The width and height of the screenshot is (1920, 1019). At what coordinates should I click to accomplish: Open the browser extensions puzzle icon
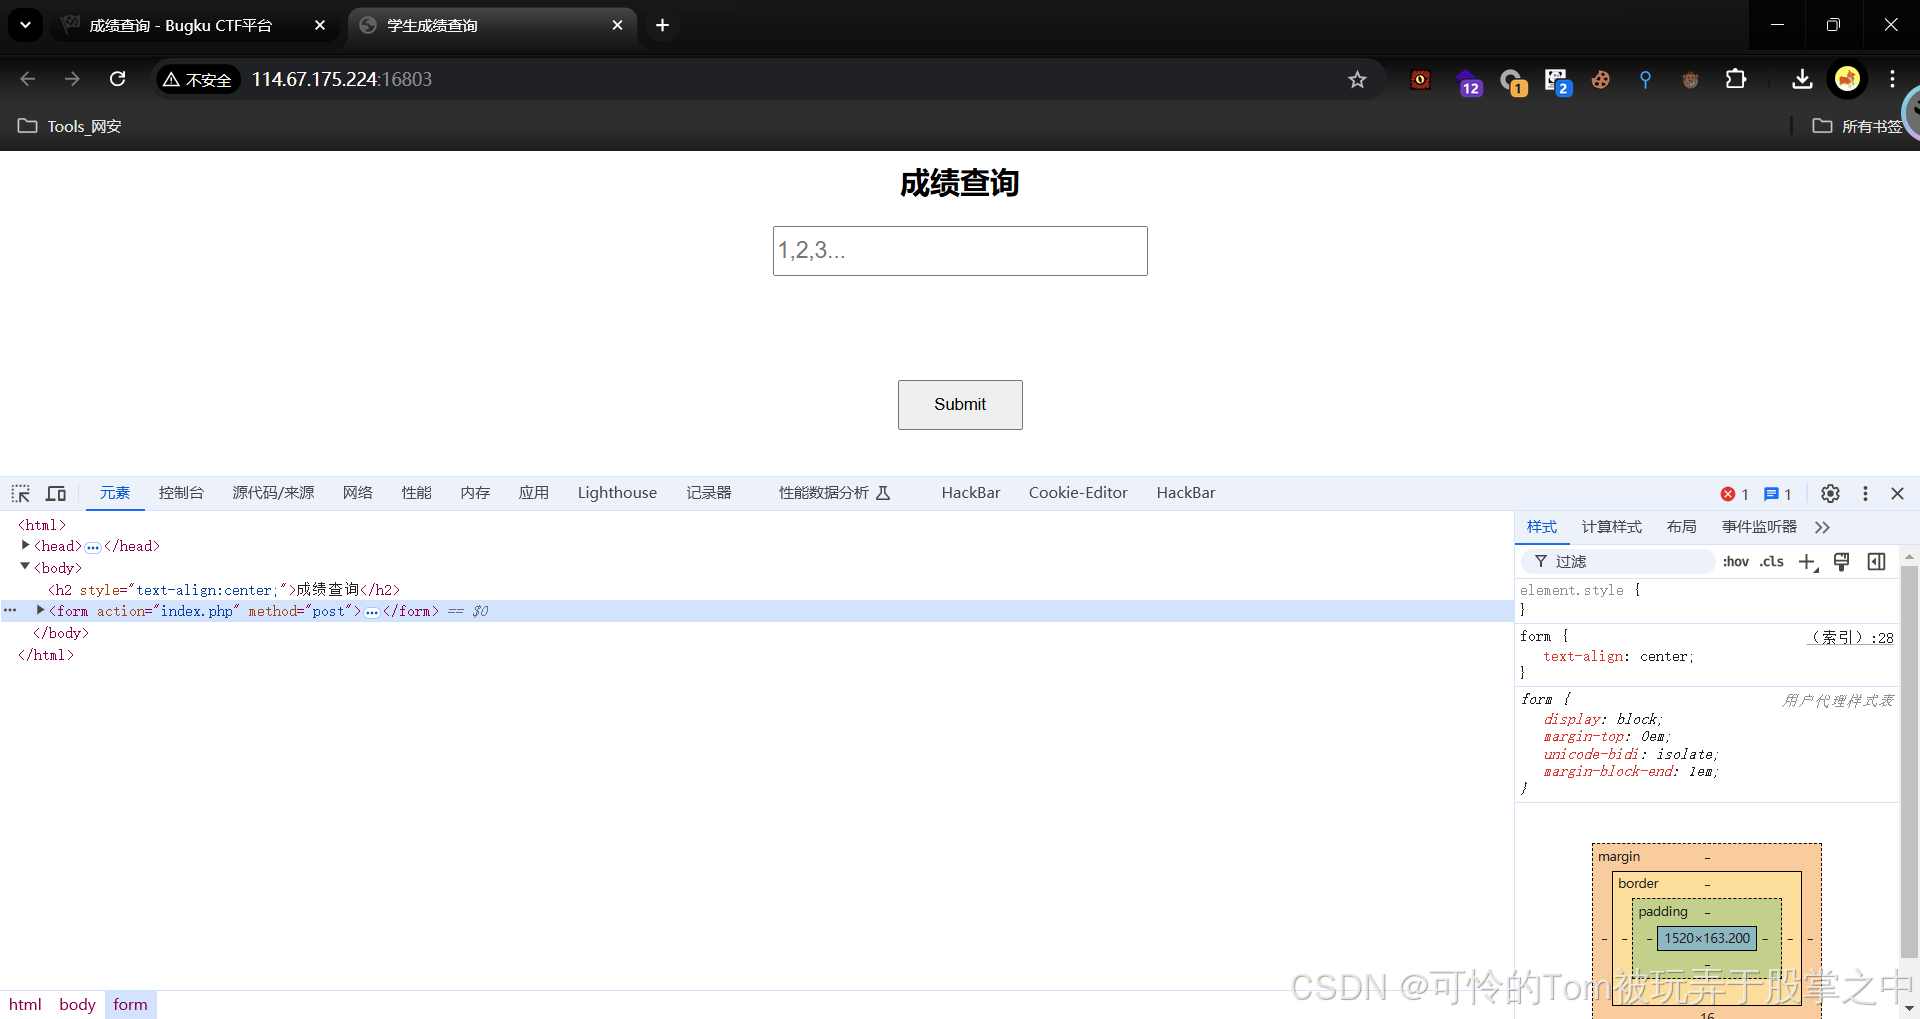click(x=1737, y=79)
